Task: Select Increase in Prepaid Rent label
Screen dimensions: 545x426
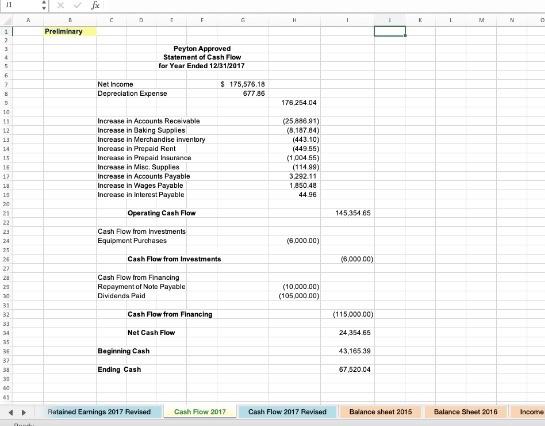Action: tap(137, 149)
